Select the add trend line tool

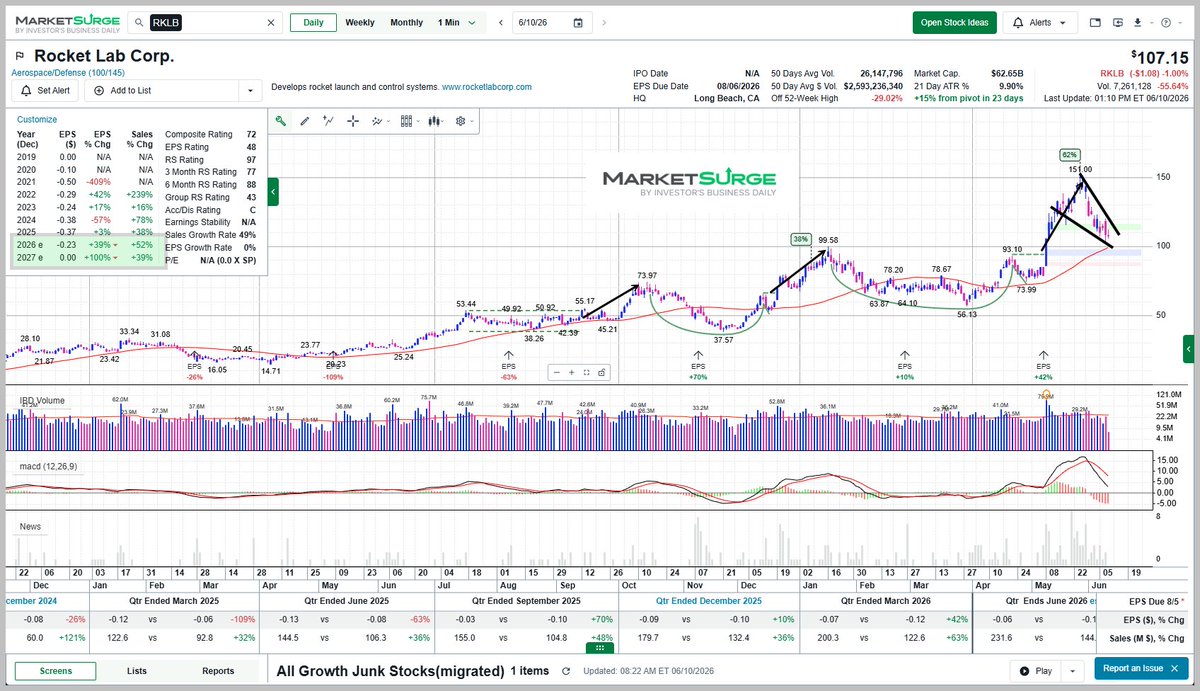pyautogui.click(x=329, y=121)
